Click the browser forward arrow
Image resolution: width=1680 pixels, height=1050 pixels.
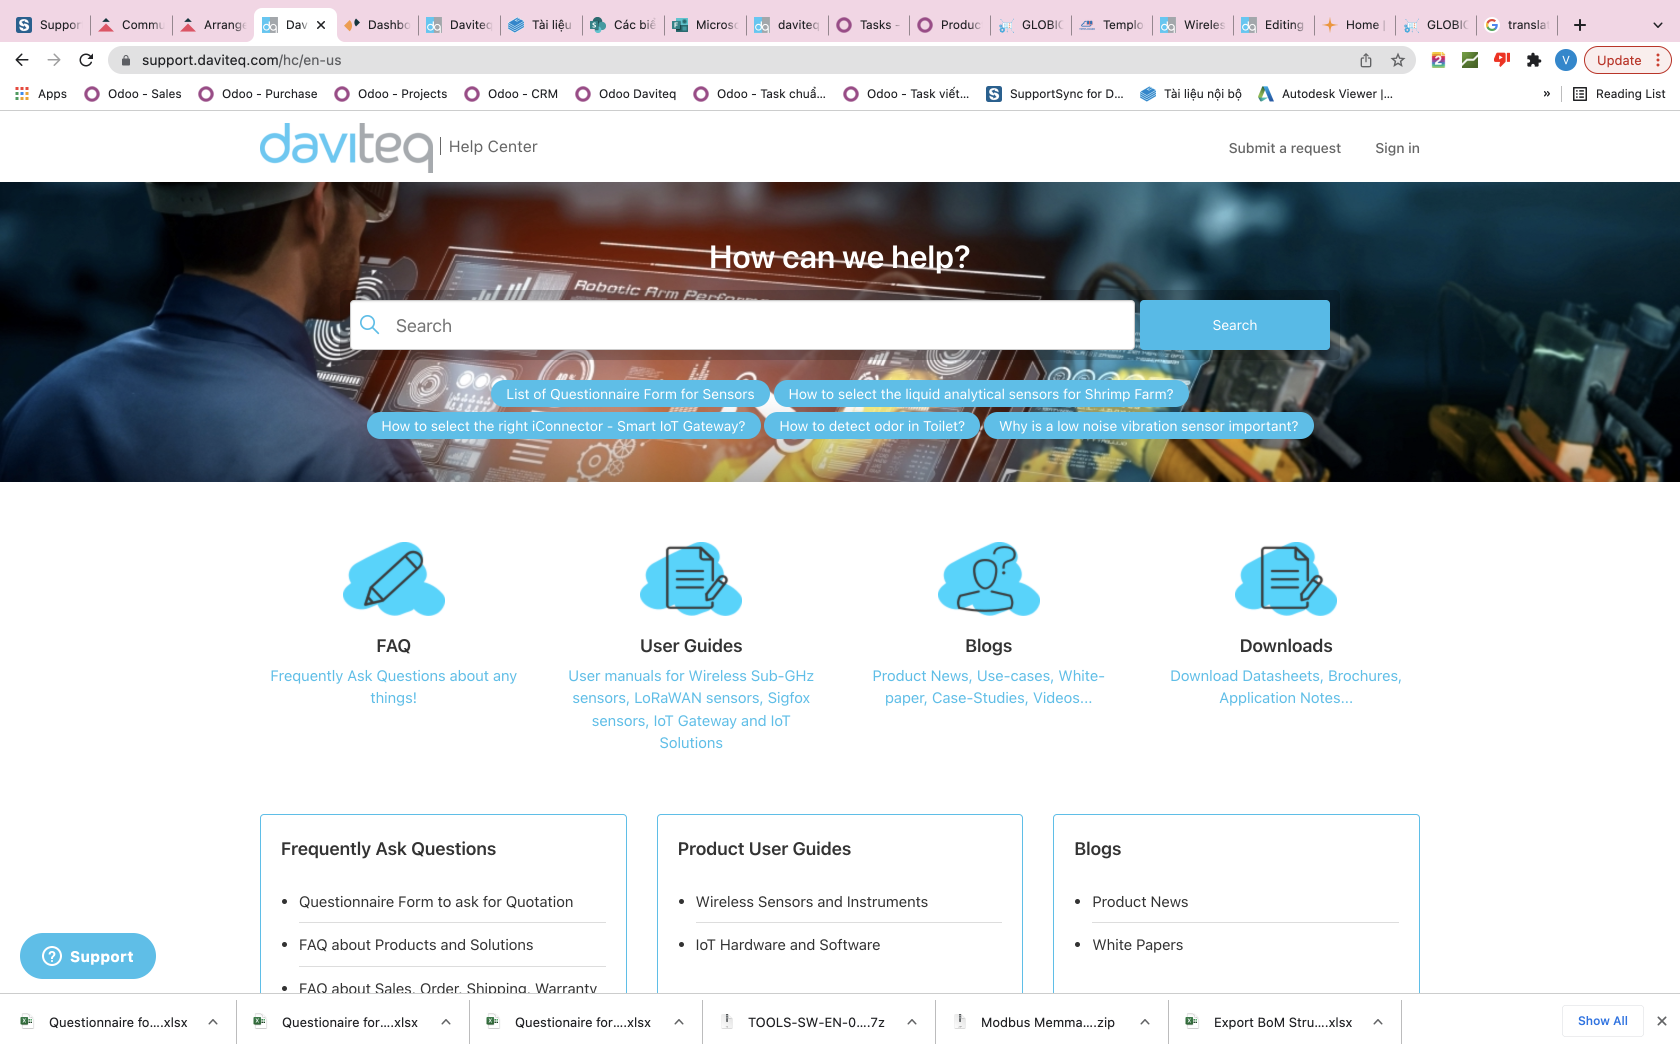point(54,60)
